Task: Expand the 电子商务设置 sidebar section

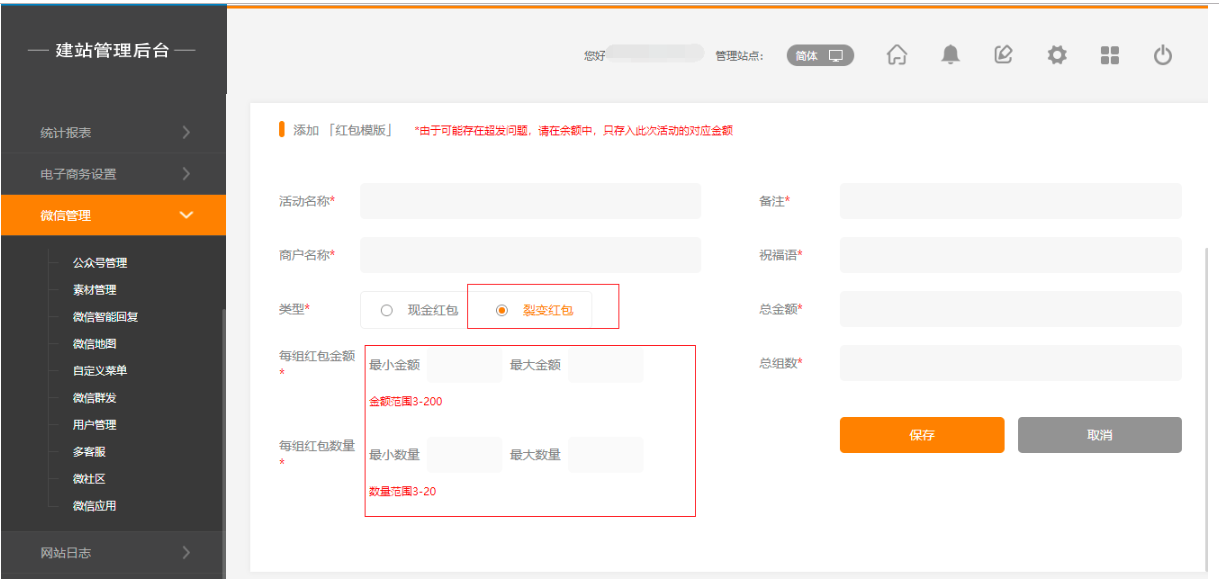Action: (x=113, y=174)
